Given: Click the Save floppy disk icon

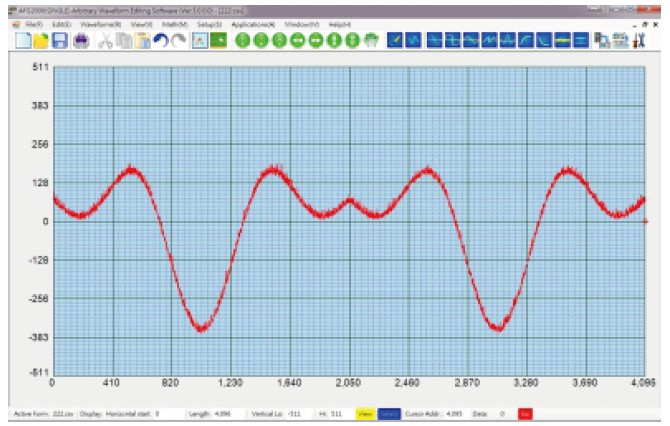Looking at the screenshot, I should [60, 41].
